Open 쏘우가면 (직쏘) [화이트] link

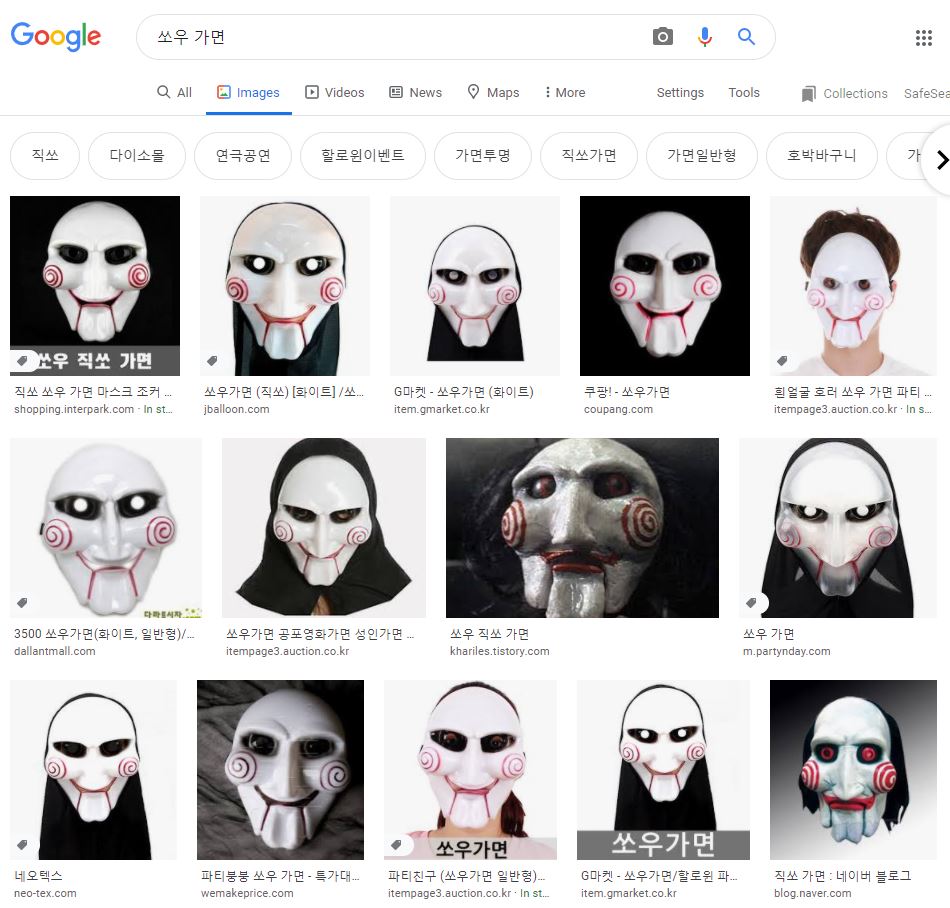(x=284, y=392)
